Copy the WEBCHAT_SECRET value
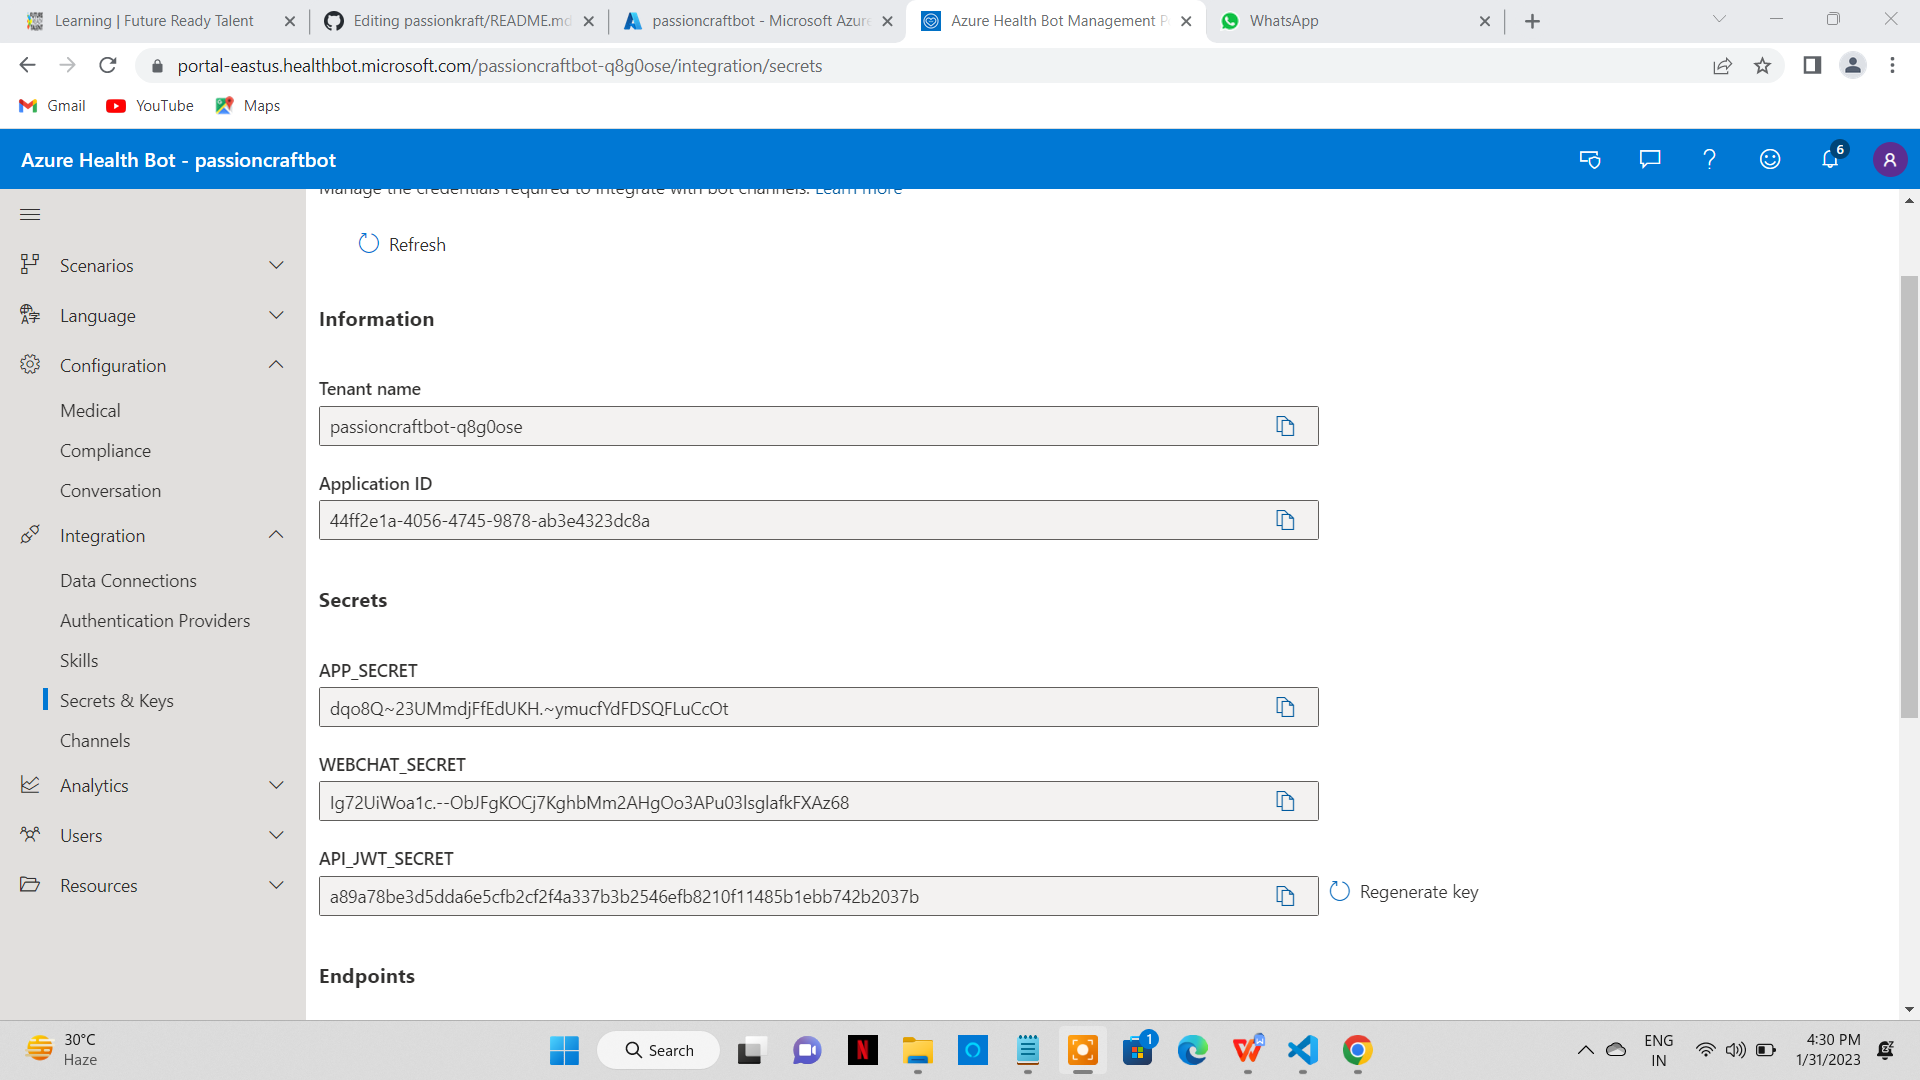The image size is (1920, 1080). [x=1284, y=800]
